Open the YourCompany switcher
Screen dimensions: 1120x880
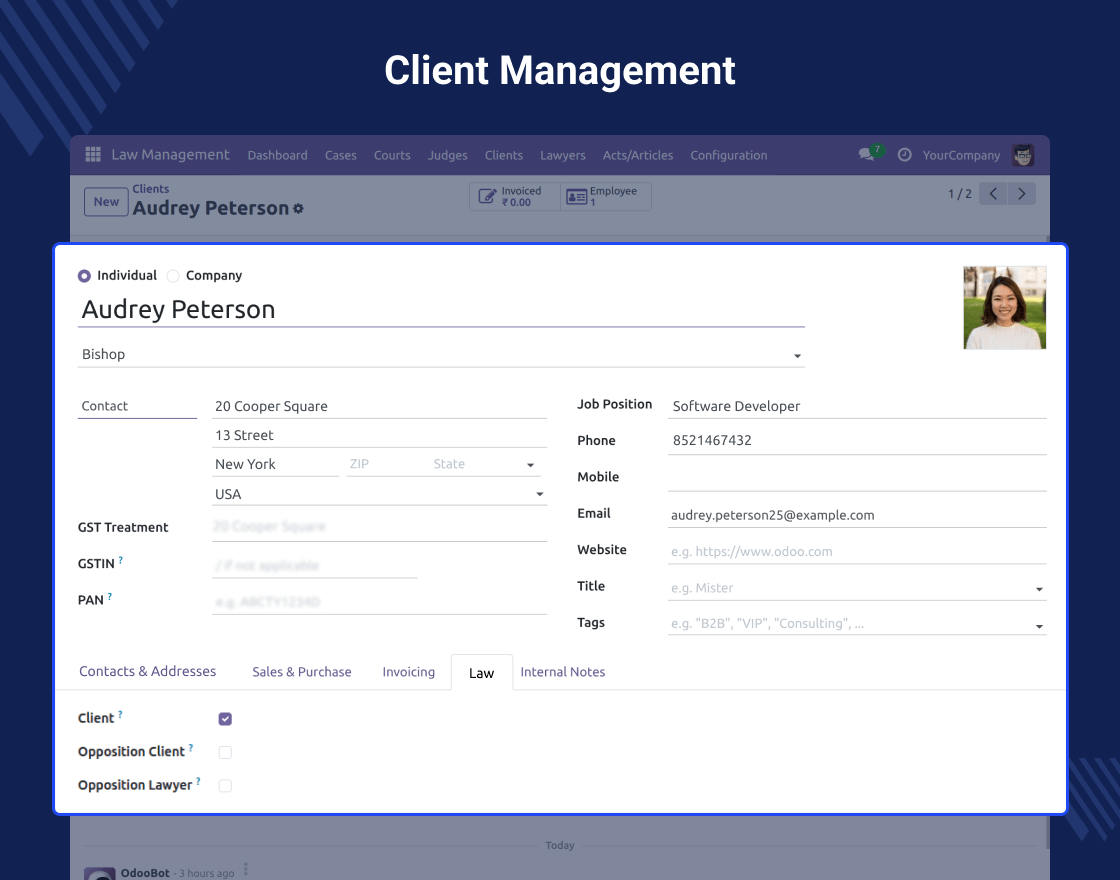coord(961,155)
